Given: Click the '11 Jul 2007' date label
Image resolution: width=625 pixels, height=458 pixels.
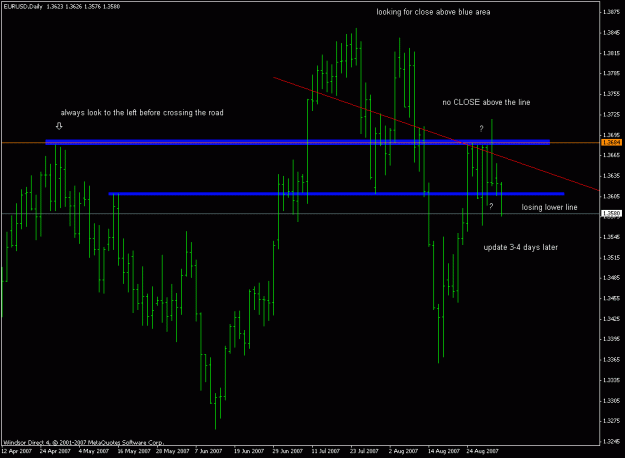Looking at the screenshot, I should pyautogui.click(x=326, y=451).
